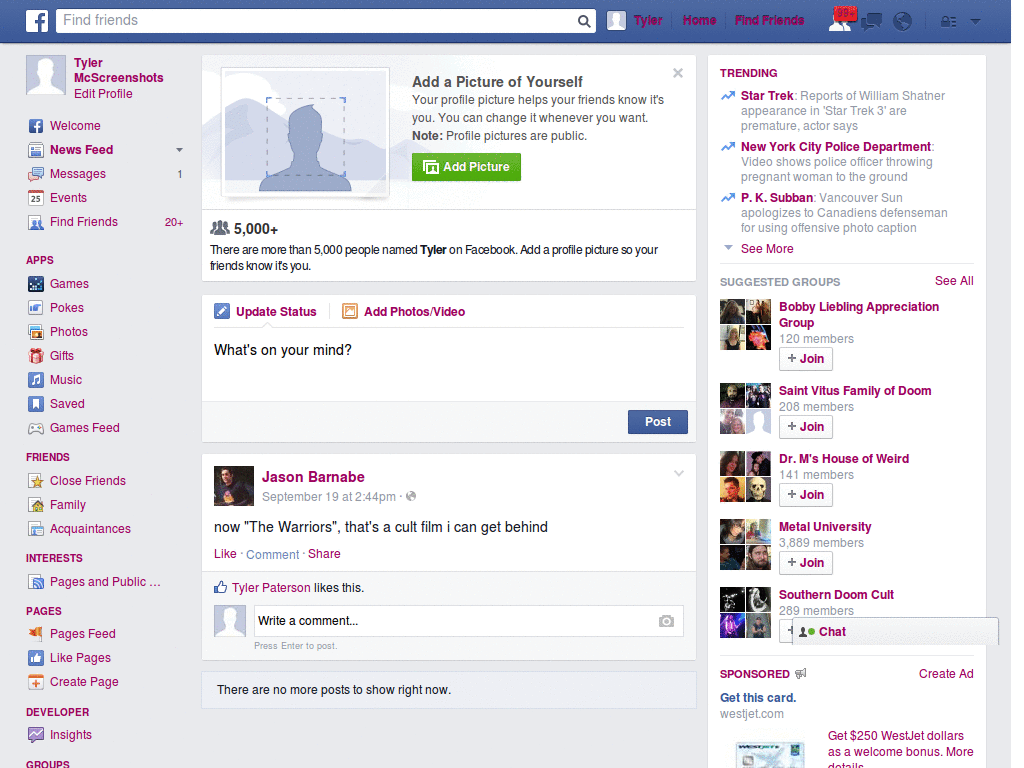Attach photo using comment camera icon
This screenshot has height=768, width=1024.
[666, 621]
